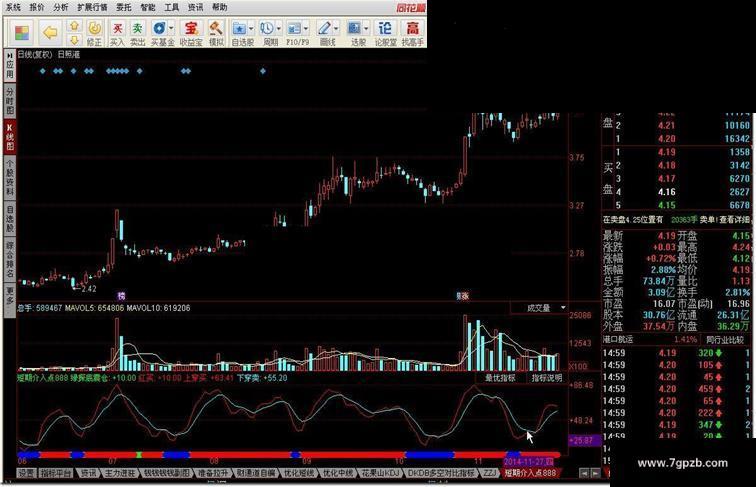Select the 短期介入点888 indicator tab

[530, 473]
